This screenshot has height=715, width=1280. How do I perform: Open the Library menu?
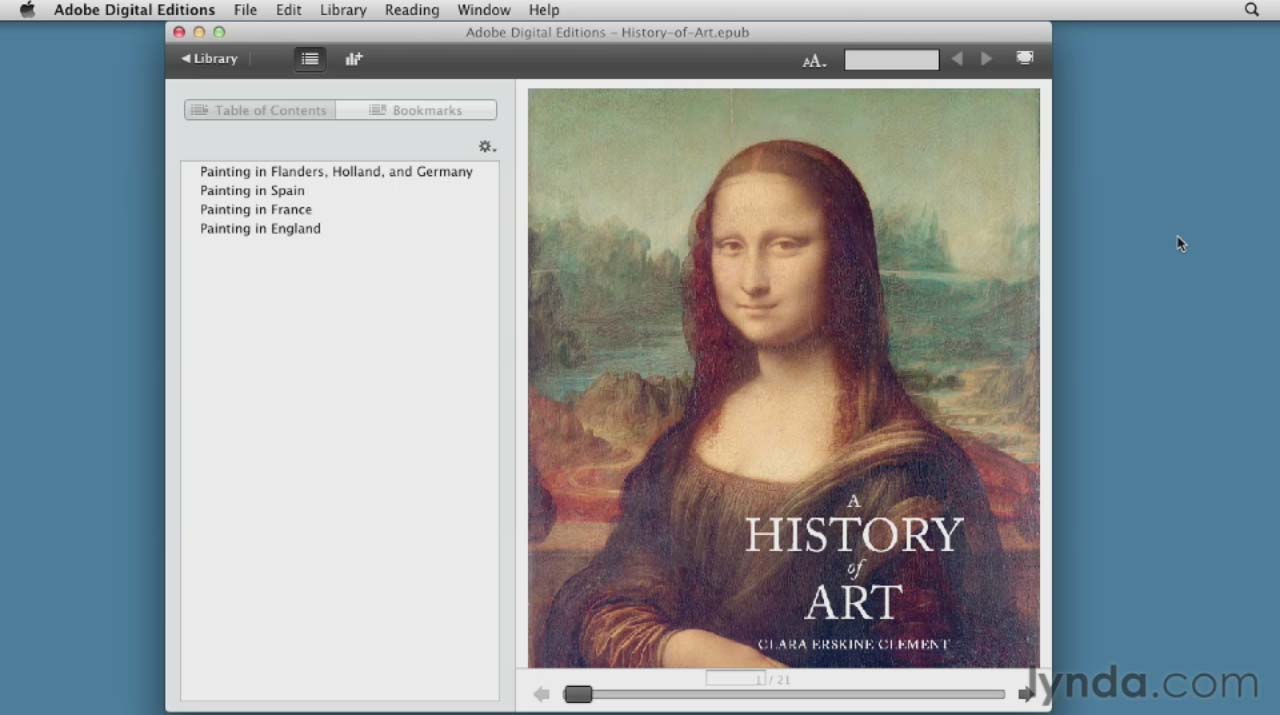[343, 10]
